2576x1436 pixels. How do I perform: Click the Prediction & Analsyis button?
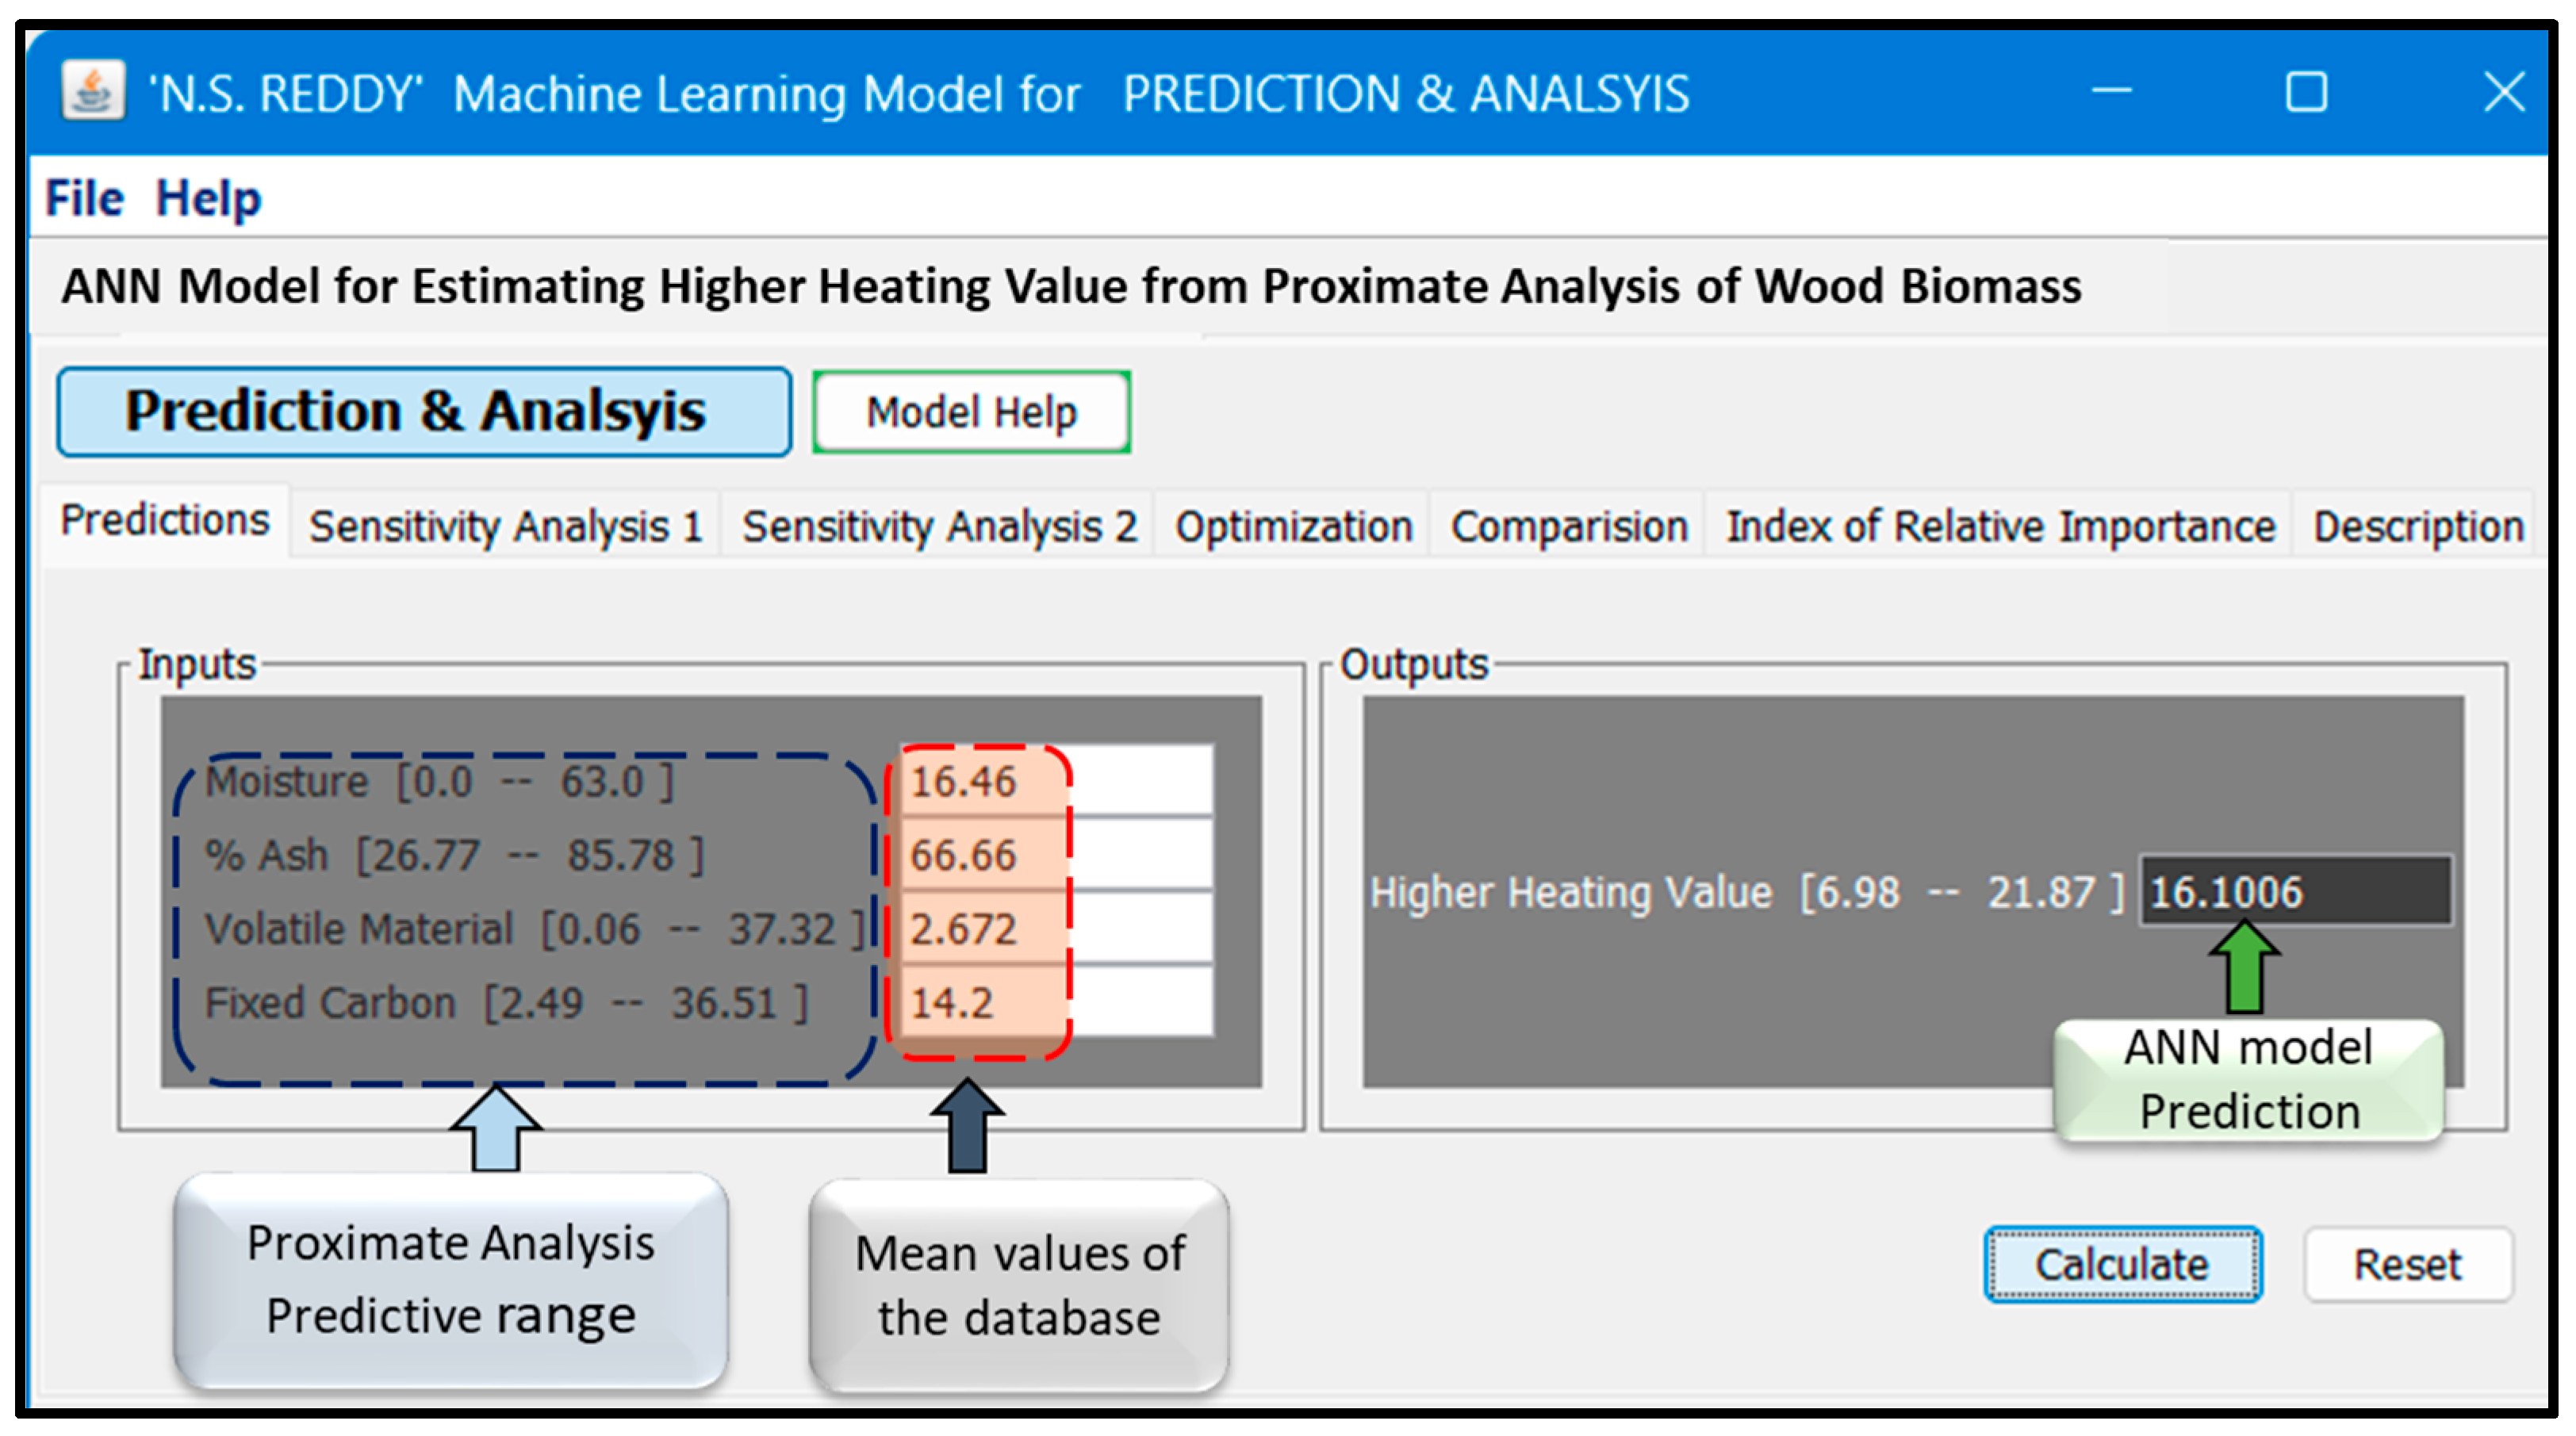click(x=424, y=412)
